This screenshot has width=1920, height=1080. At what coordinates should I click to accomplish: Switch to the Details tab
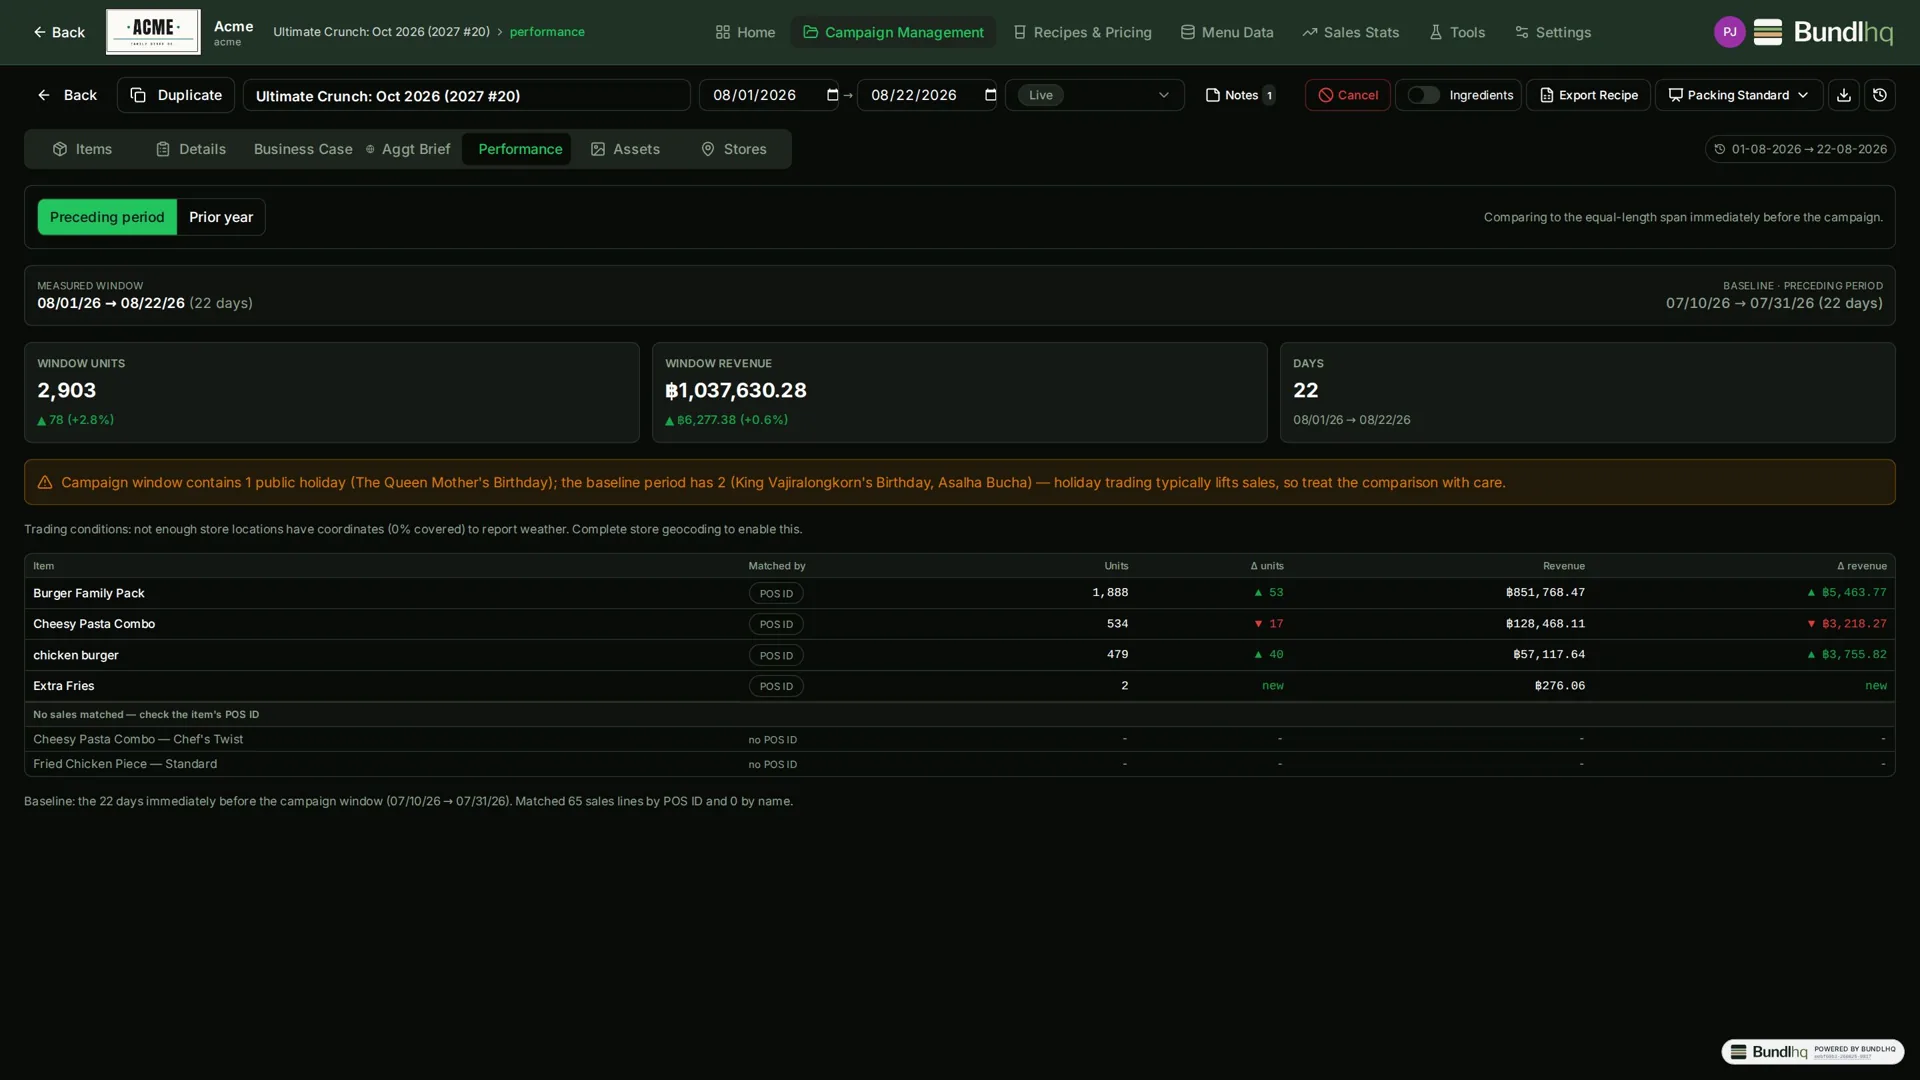(x=191, y=149)
